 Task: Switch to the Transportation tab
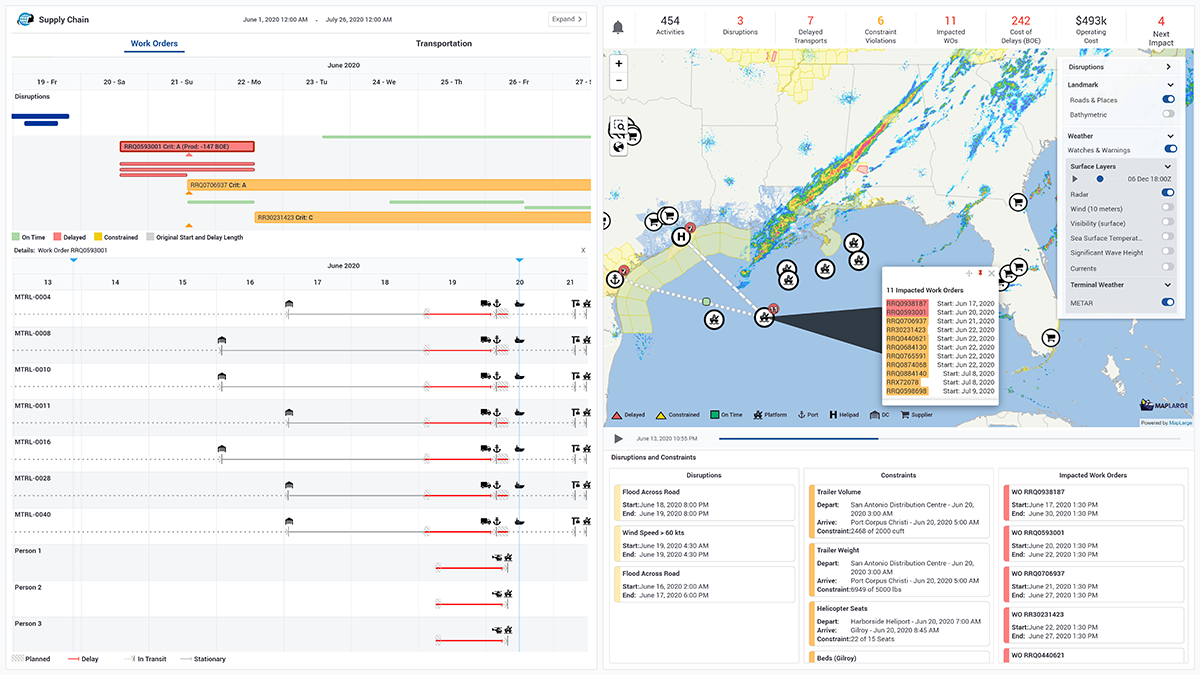443,43
